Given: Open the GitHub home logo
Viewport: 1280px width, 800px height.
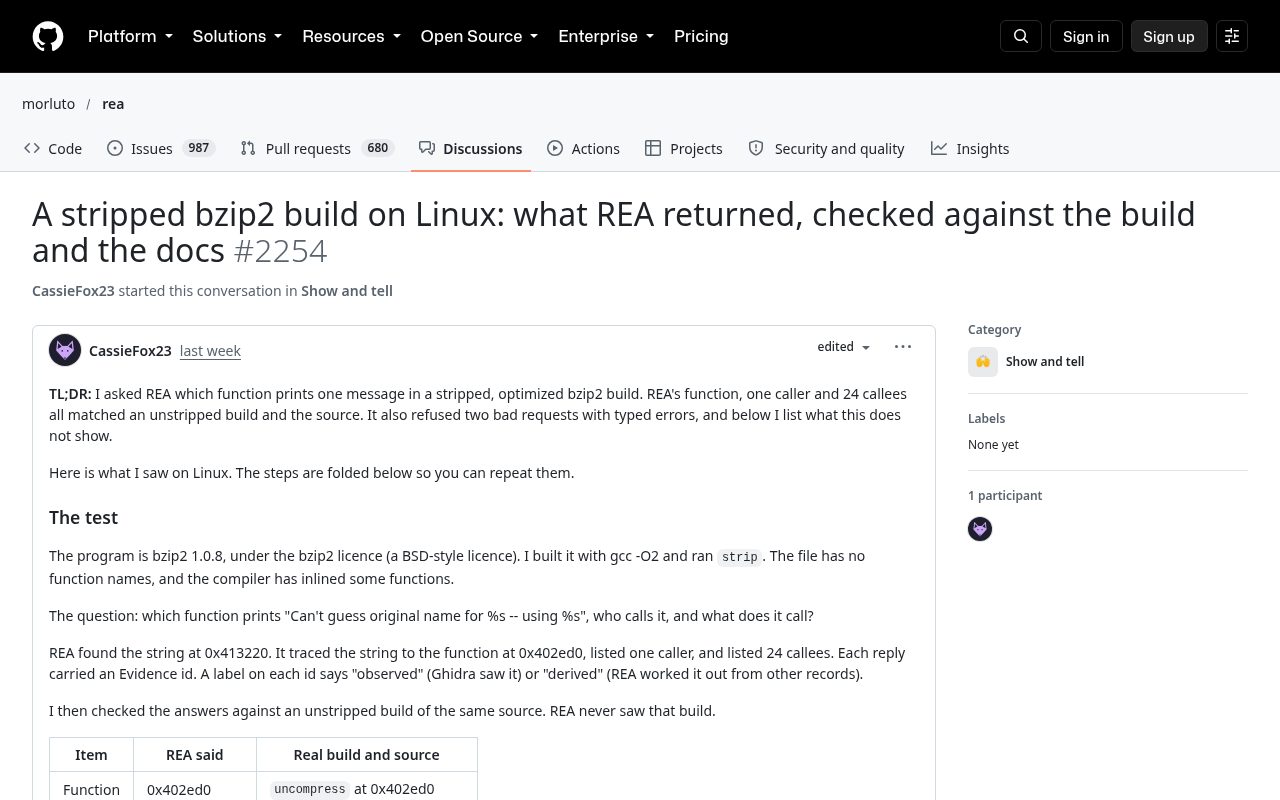Looking at the screenshot, I should click(x=48, y=36).
